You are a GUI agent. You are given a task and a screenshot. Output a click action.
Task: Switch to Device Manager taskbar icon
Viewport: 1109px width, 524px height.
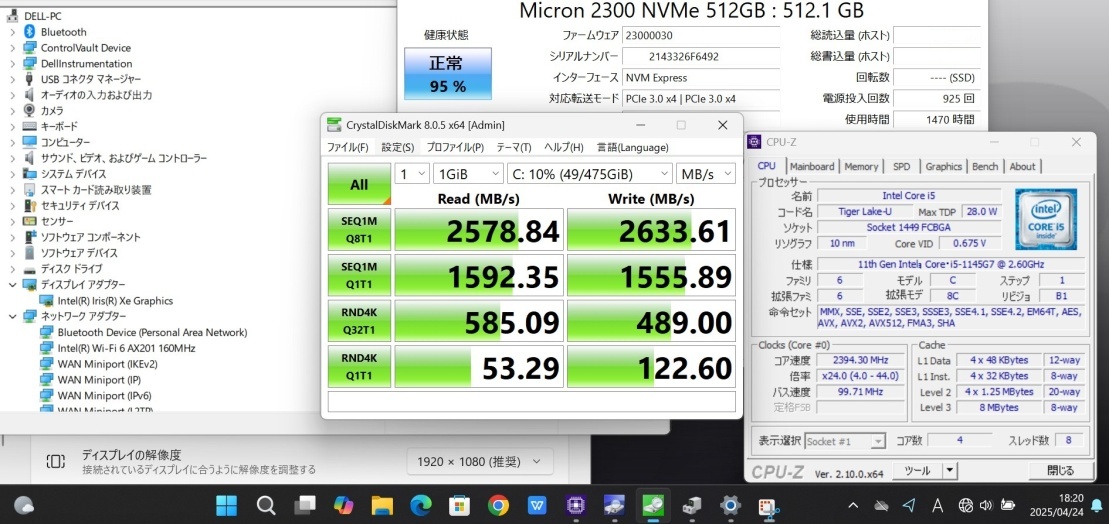coord(691,506)
